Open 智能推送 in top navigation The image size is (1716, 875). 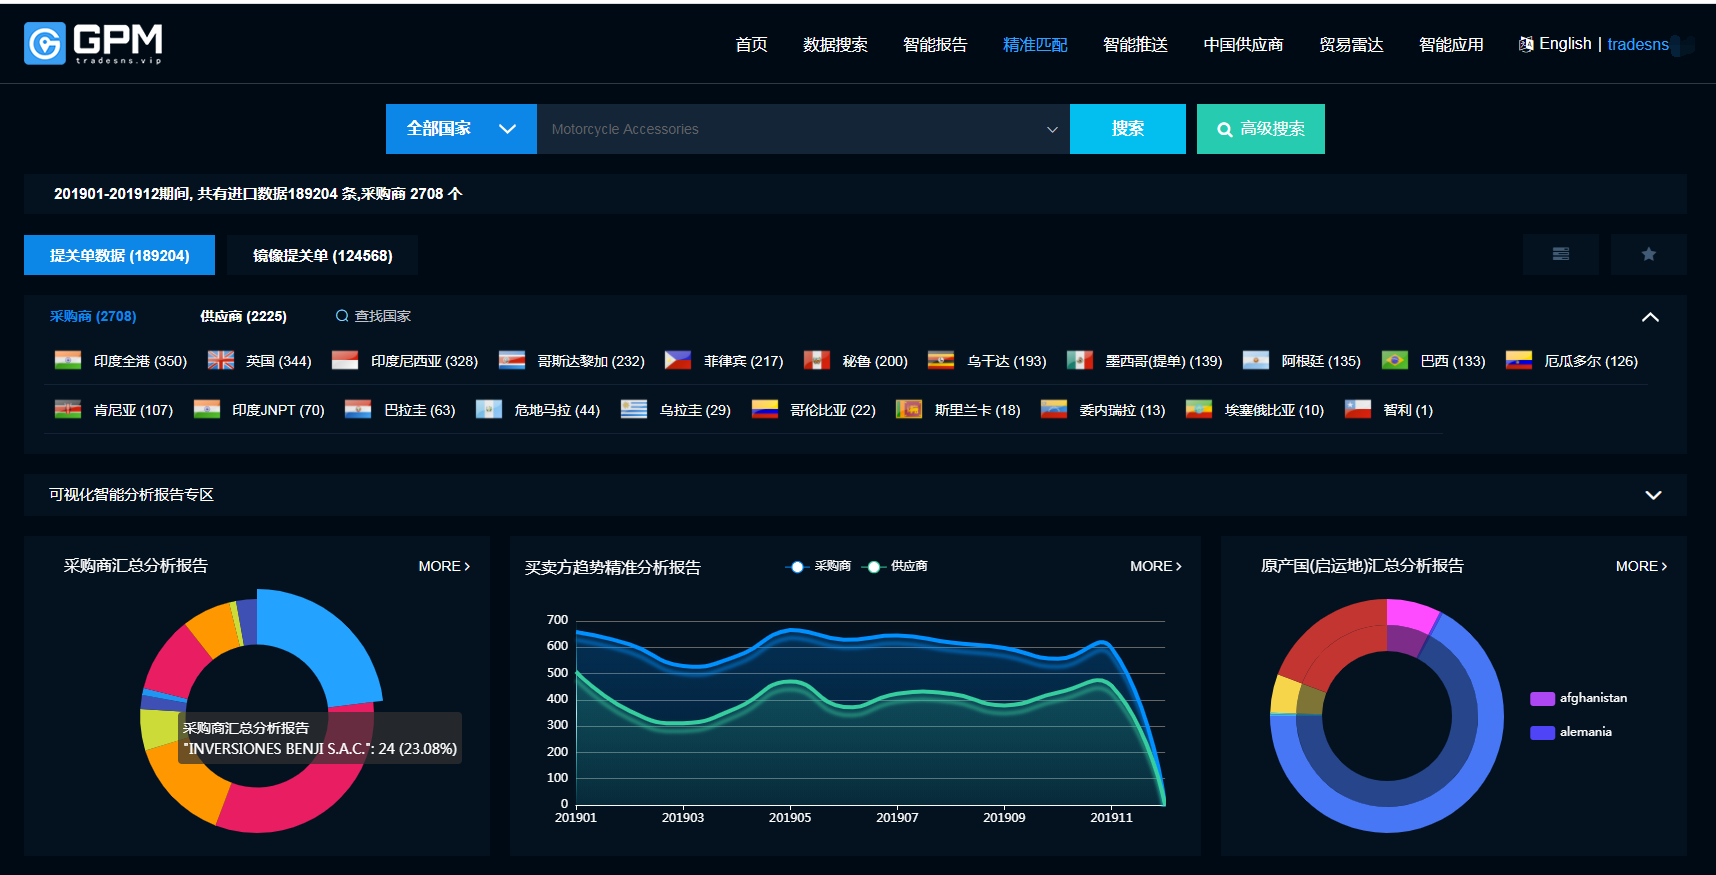(1135, 44)
